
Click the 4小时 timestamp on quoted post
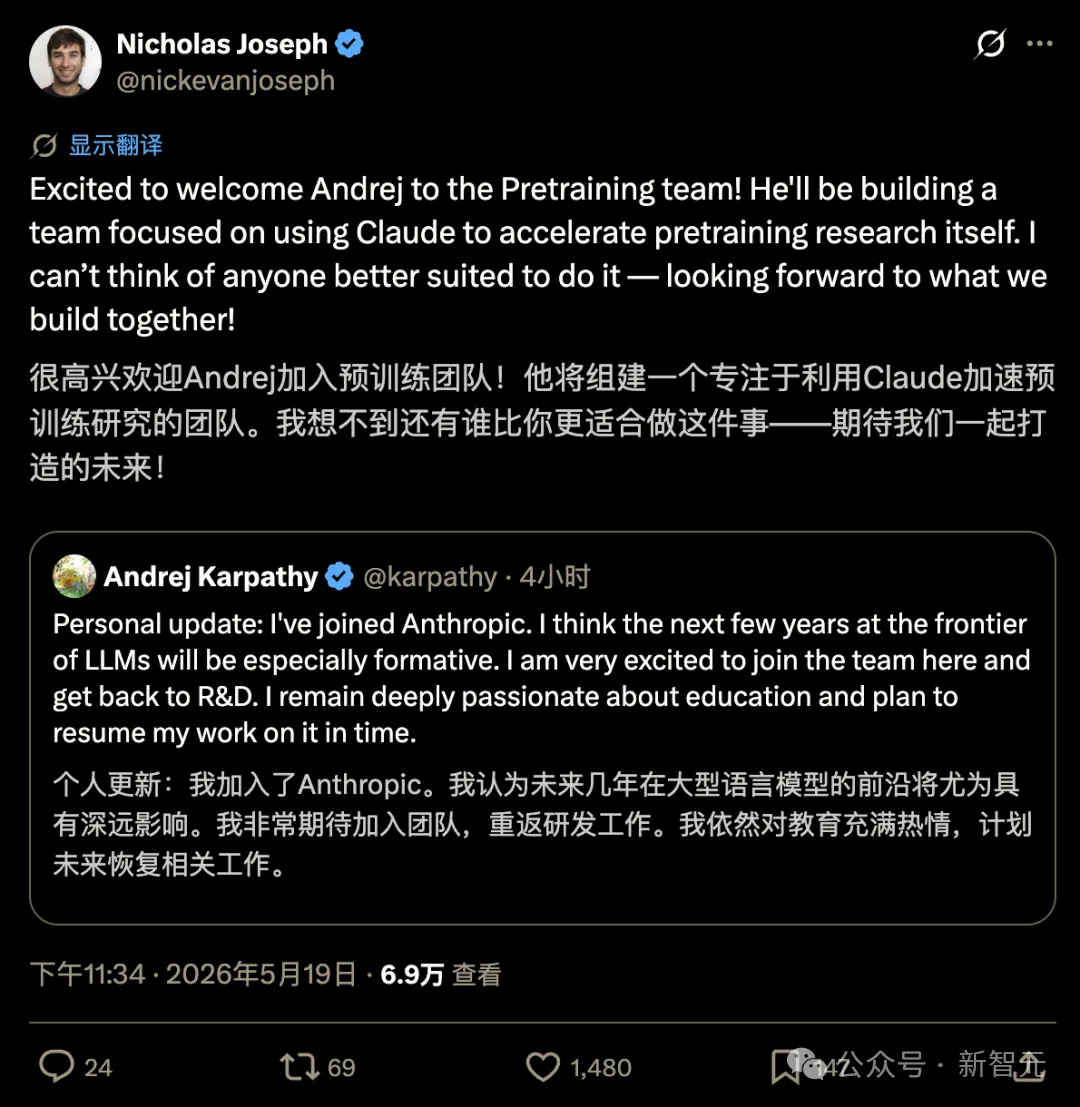point(555,577)
